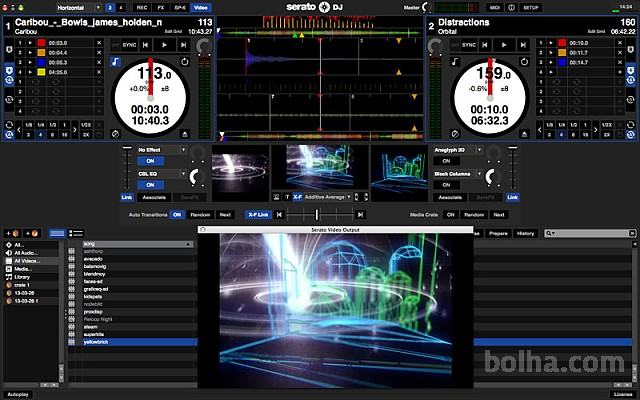Screen dimensions: 640x400
Task: Select the yellowbrick track row
Action: pyautogui.click(x=133, y=342)
